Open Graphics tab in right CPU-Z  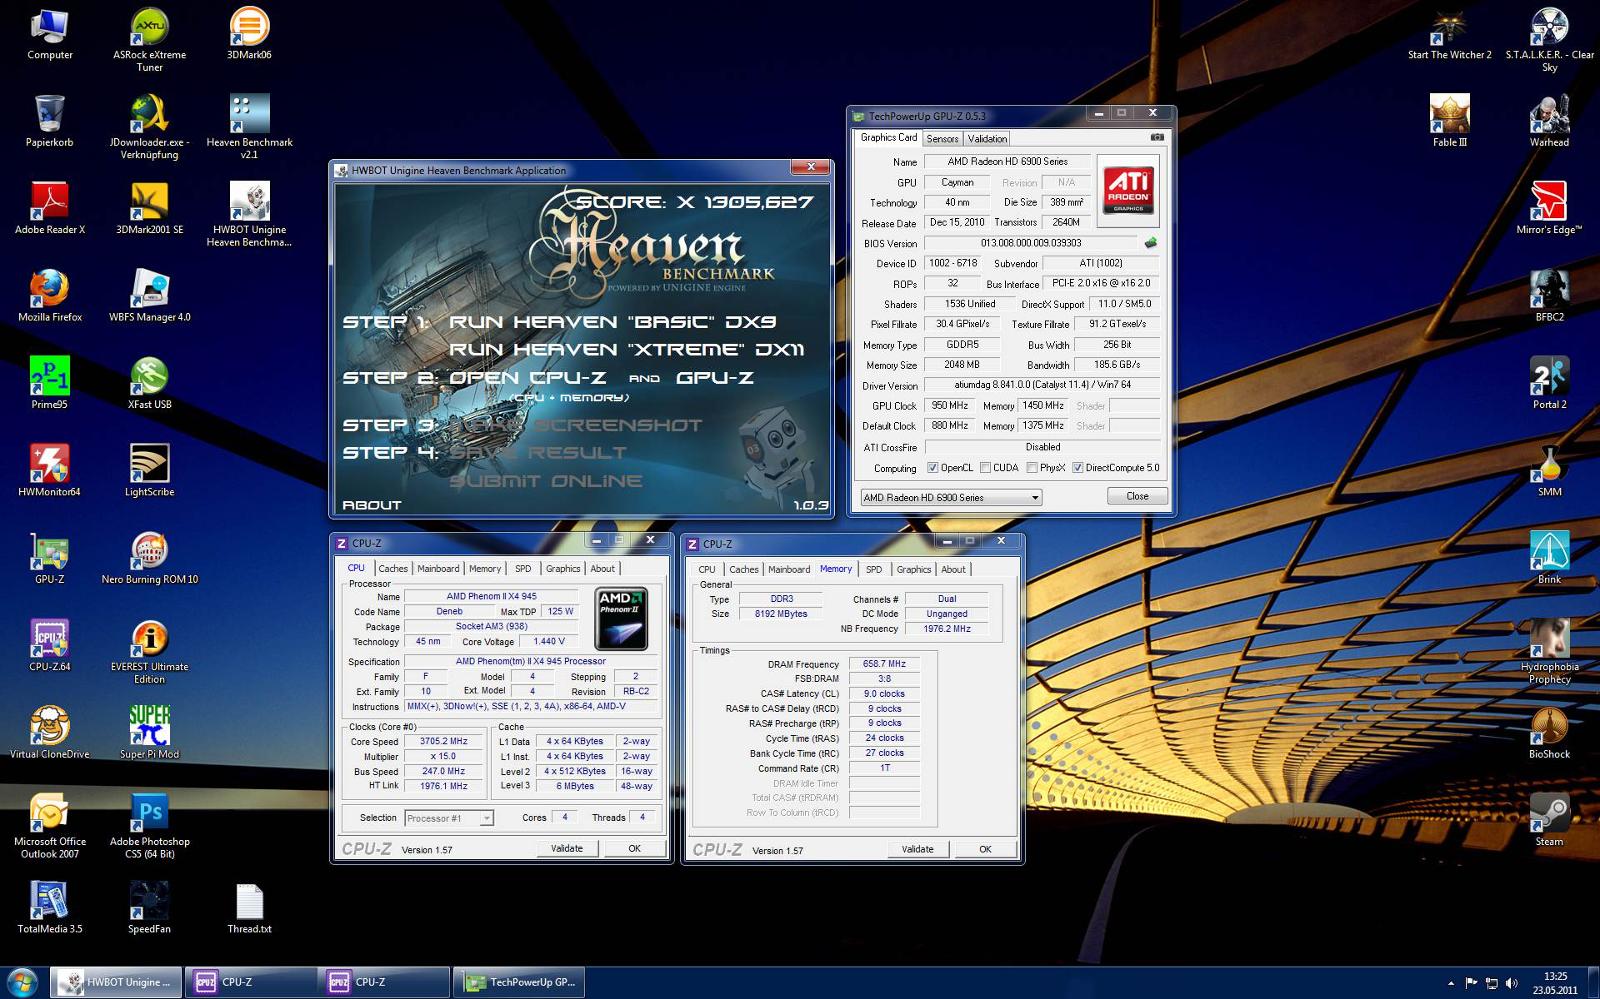click(913, 569)
